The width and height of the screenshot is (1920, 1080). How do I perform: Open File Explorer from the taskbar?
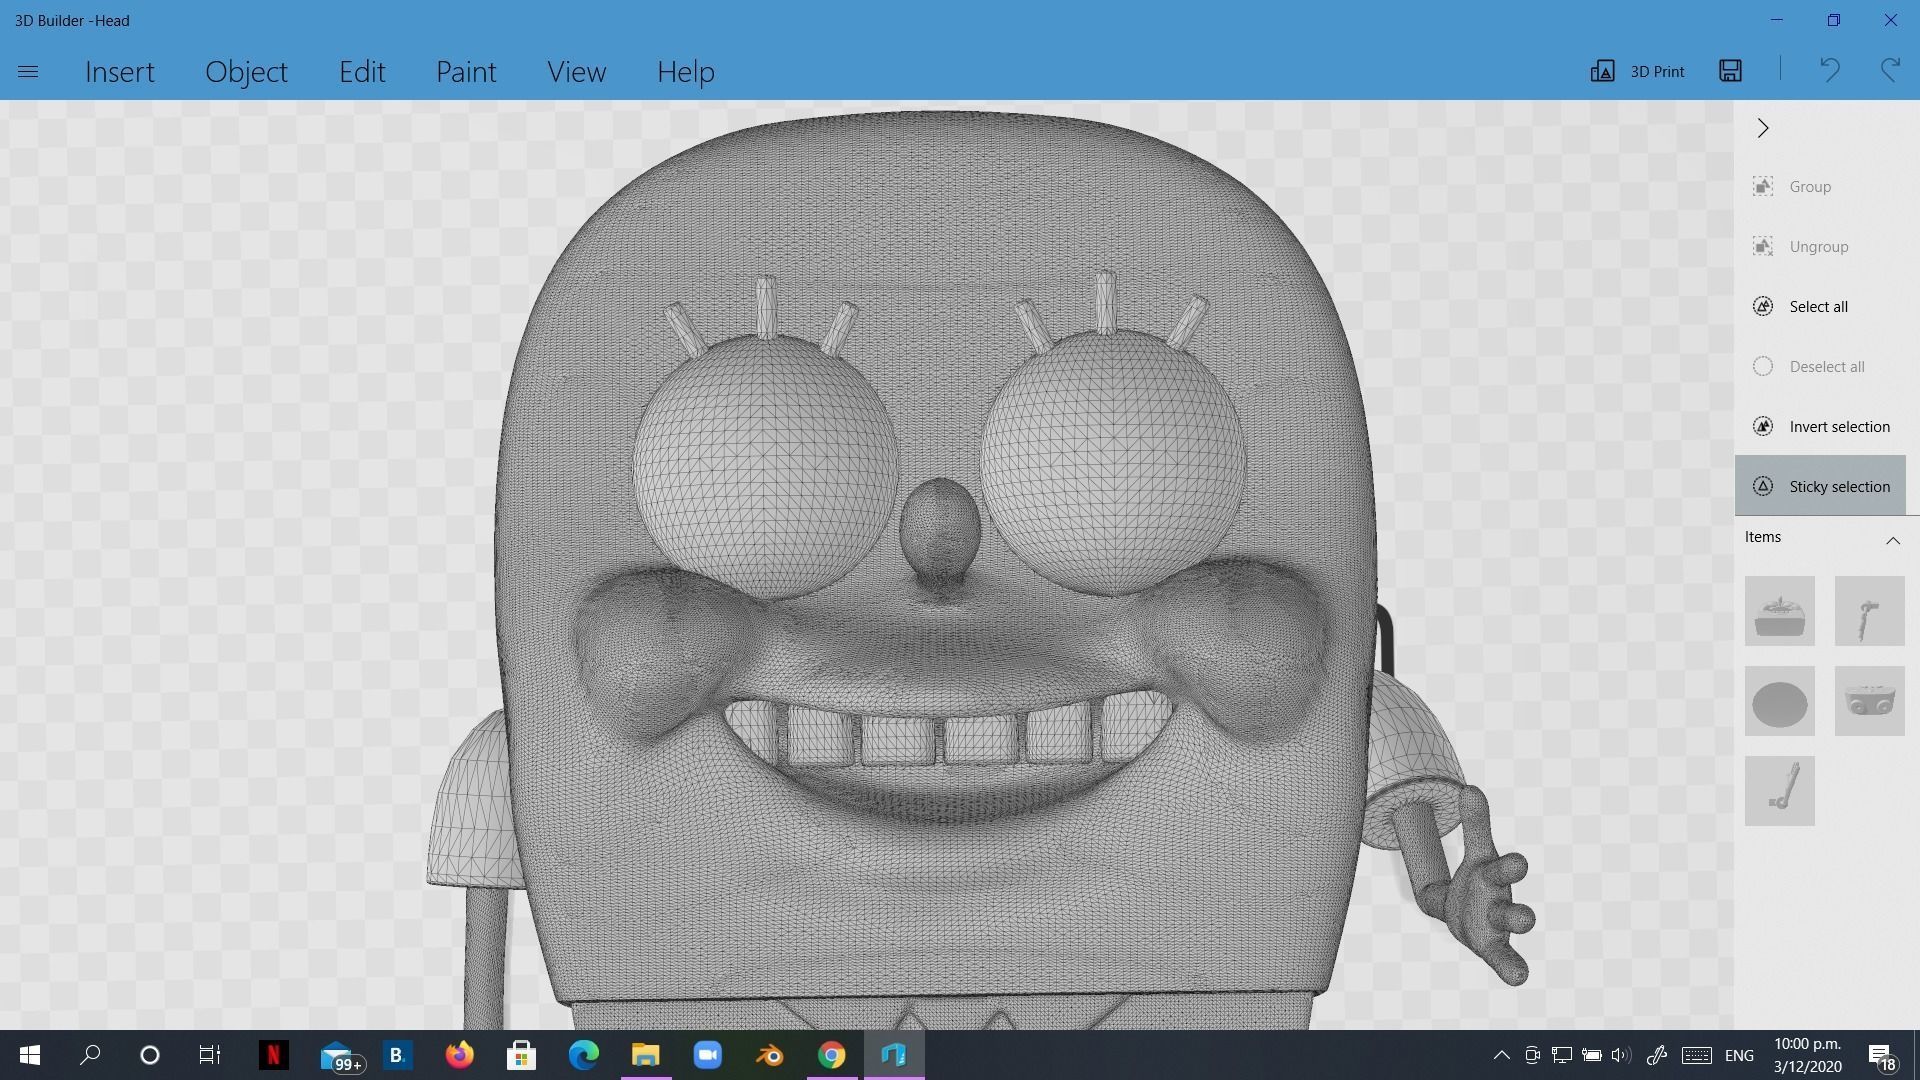point(645,1055)
